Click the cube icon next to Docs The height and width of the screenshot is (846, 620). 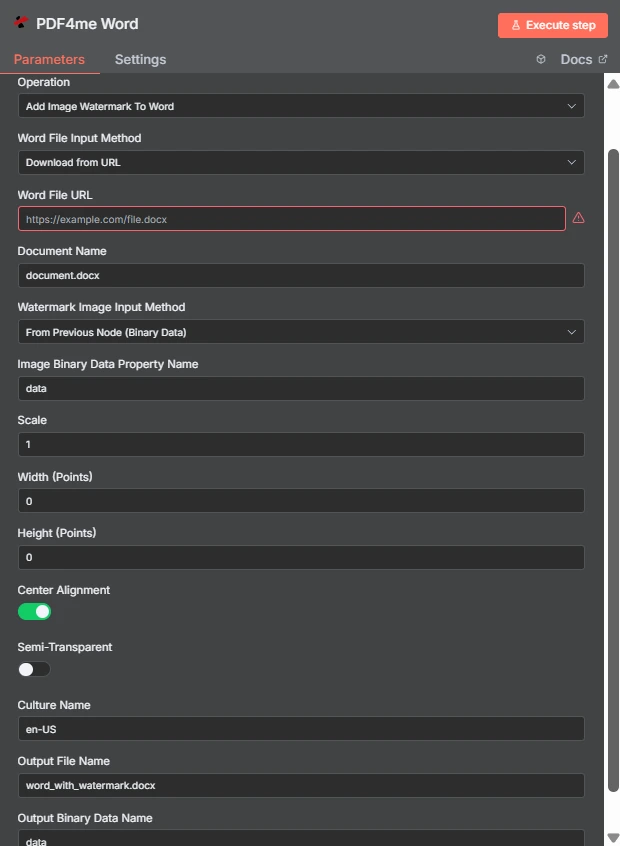[541, 59]
